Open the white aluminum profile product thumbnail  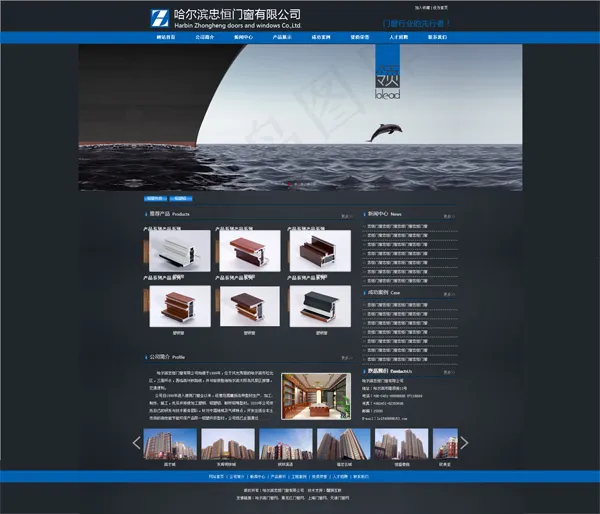click(180, 251)
